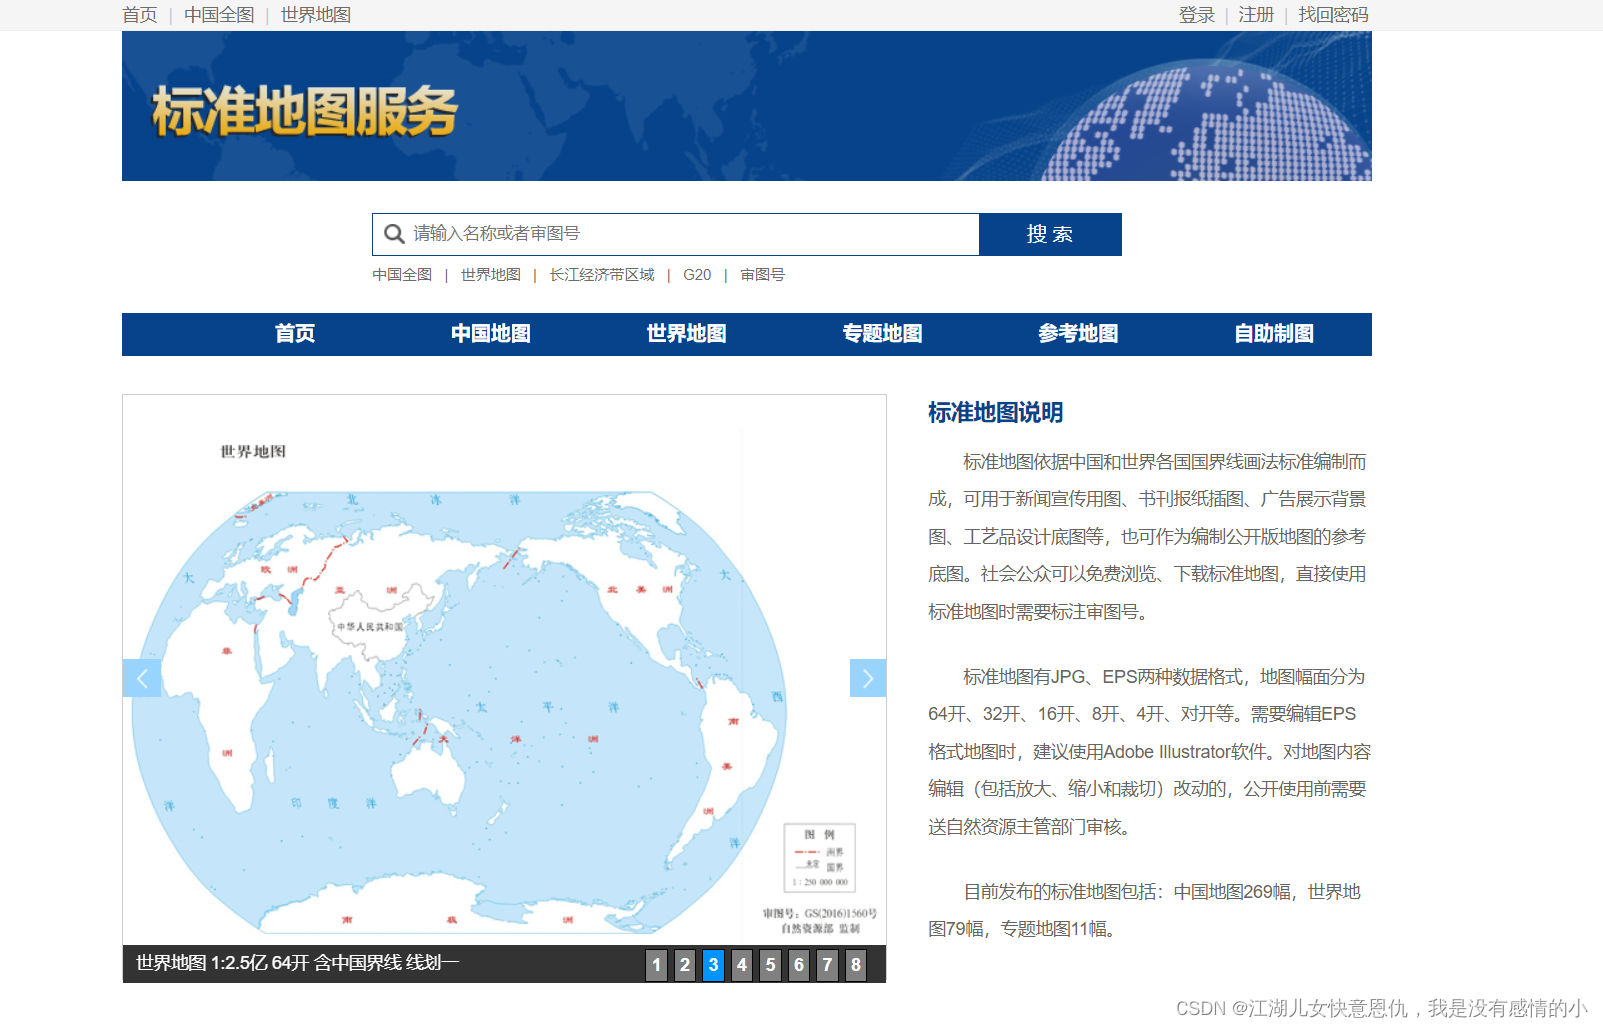Open the 自助制图 menu item
1603x1028 pixels.
click(1274, 334)
